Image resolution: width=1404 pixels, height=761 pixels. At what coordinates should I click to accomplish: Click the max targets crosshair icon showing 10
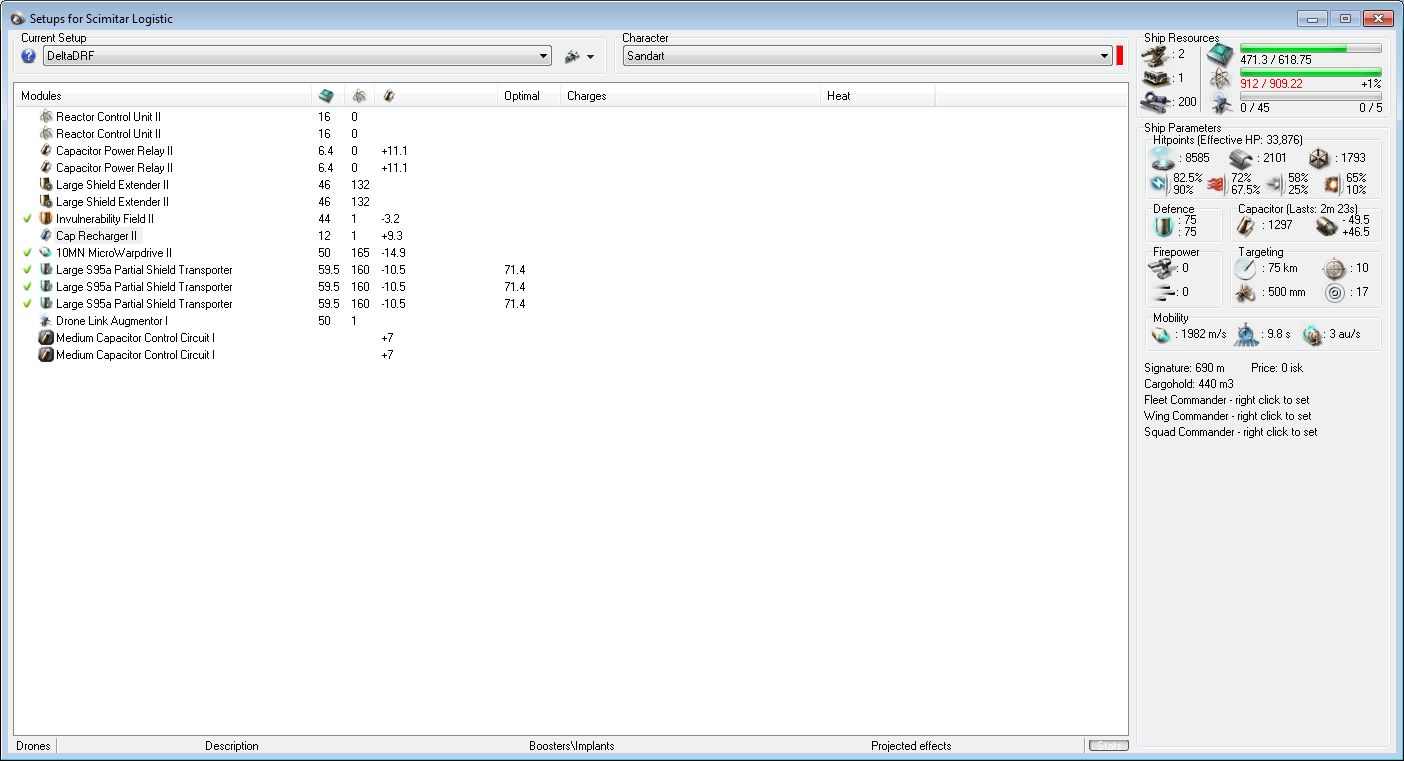(1334, 268)
